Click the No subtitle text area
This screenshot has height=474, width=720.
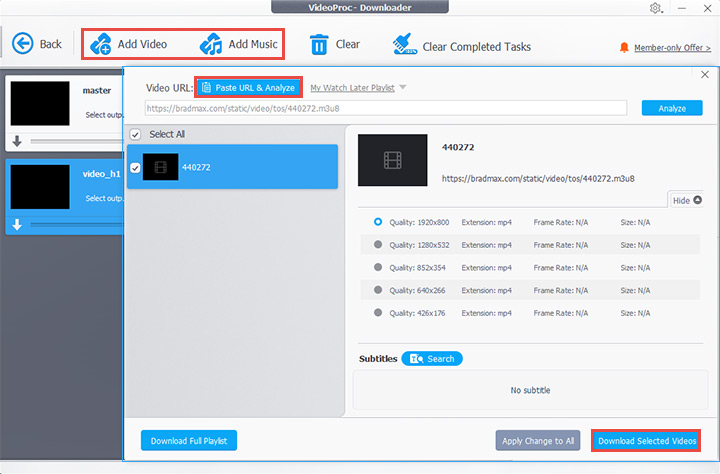coord(530,390)
